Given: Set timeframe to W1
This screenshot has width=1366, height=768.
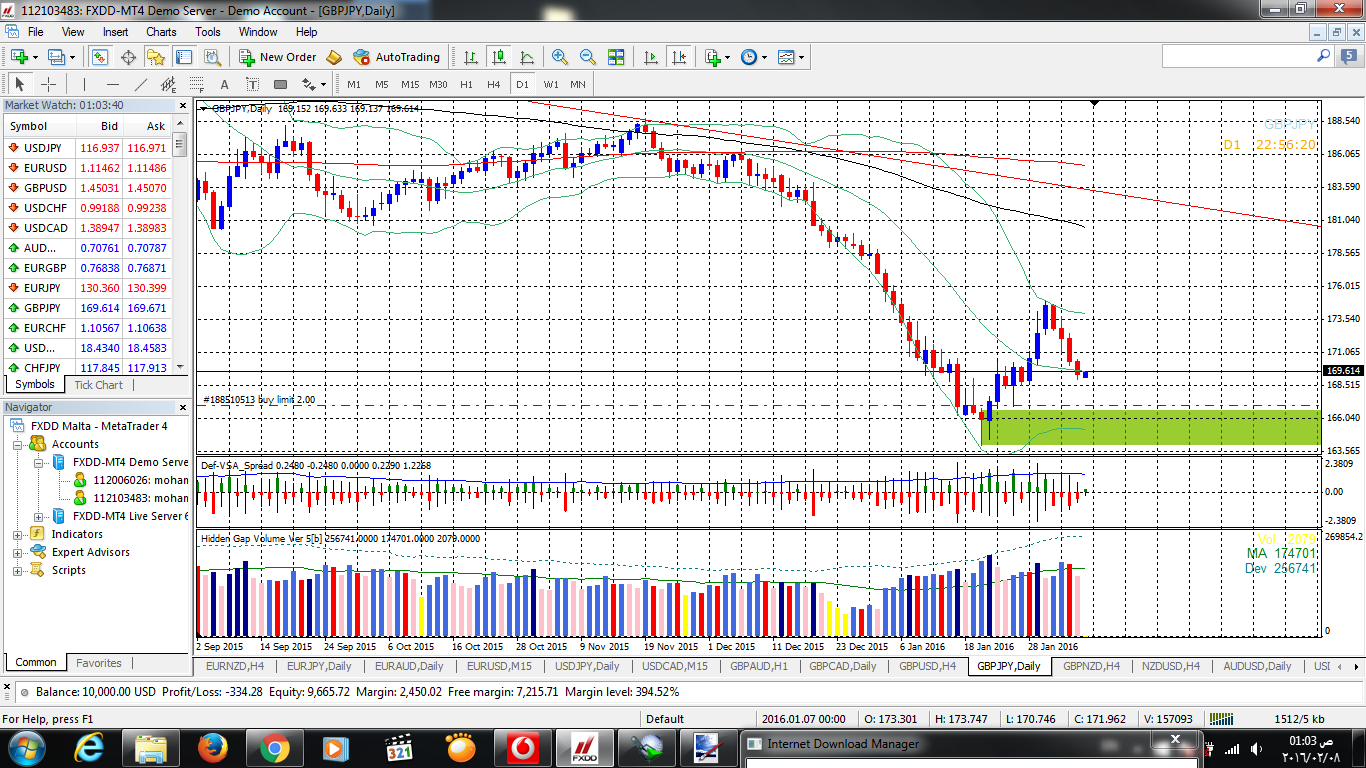Looking at the screenshot, I should click(551, 84).
